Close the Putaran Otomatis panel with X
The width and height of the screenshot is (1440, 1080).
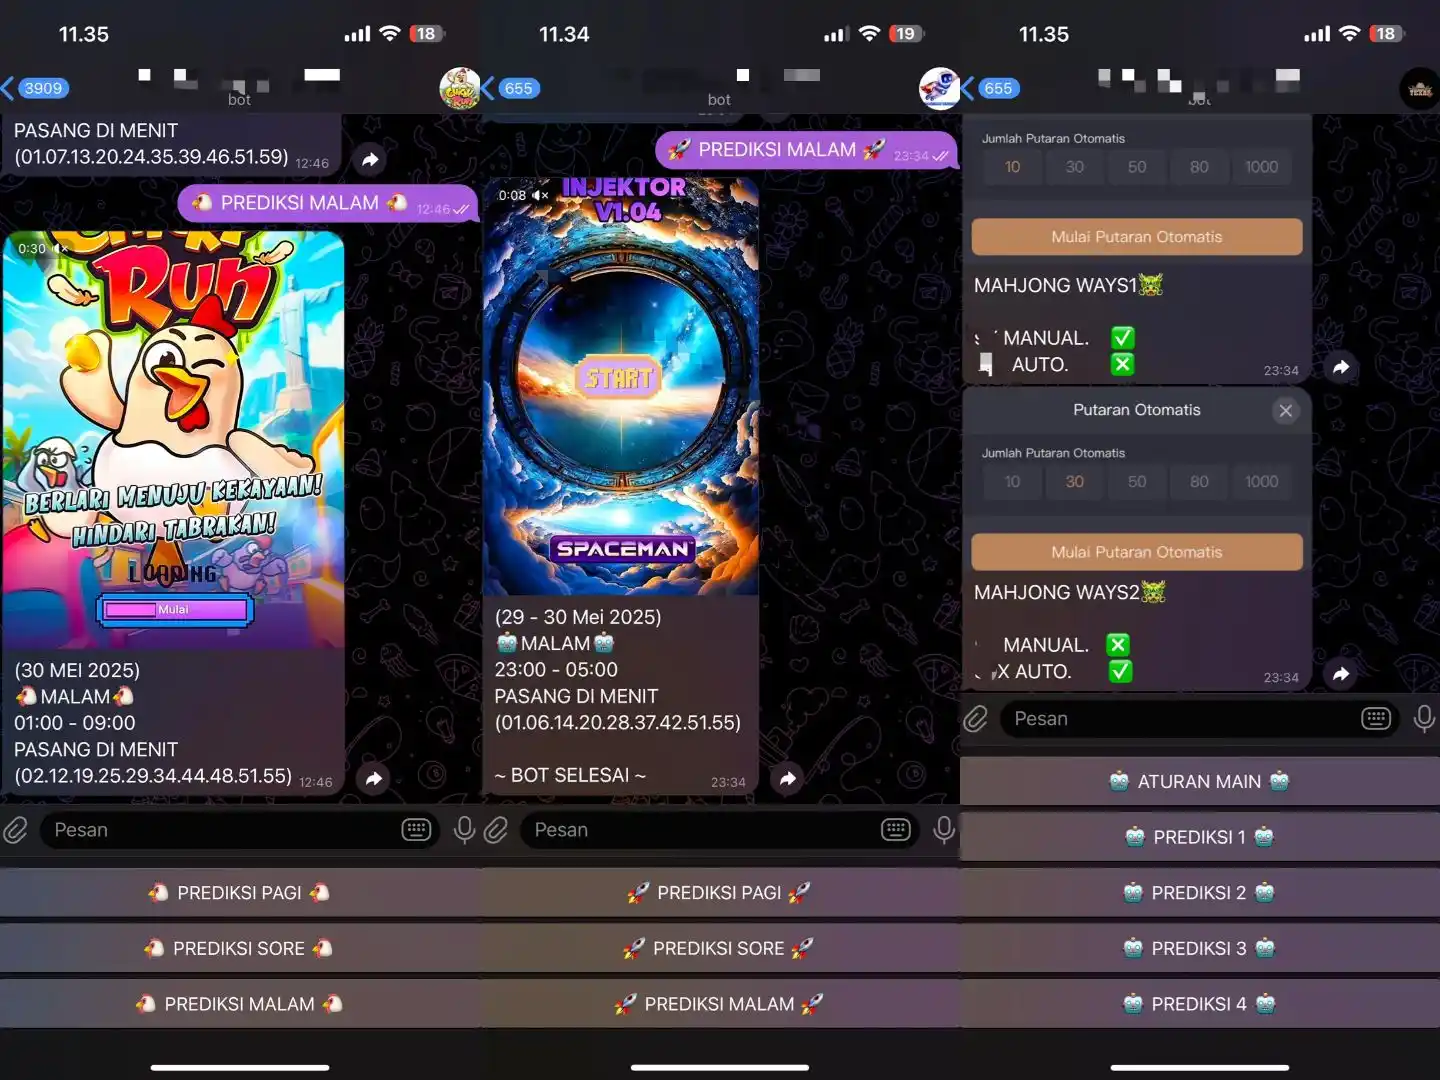coord(1286,410)
